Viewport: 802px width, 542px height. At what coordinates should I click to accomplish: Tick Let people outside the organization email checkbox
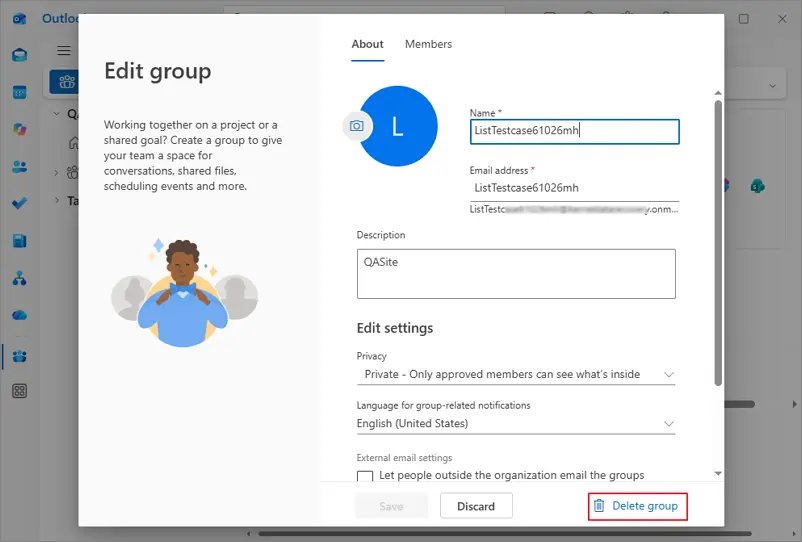365,476
